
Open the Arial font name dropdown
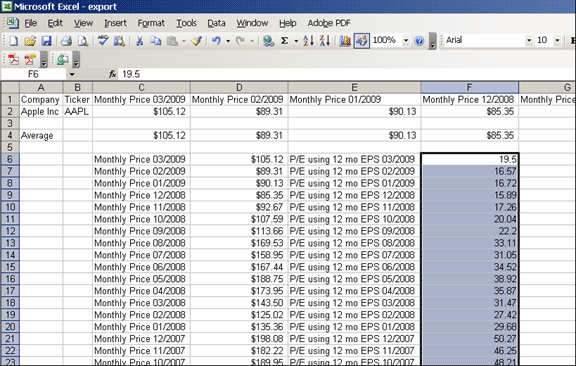(x=529, y=40)
